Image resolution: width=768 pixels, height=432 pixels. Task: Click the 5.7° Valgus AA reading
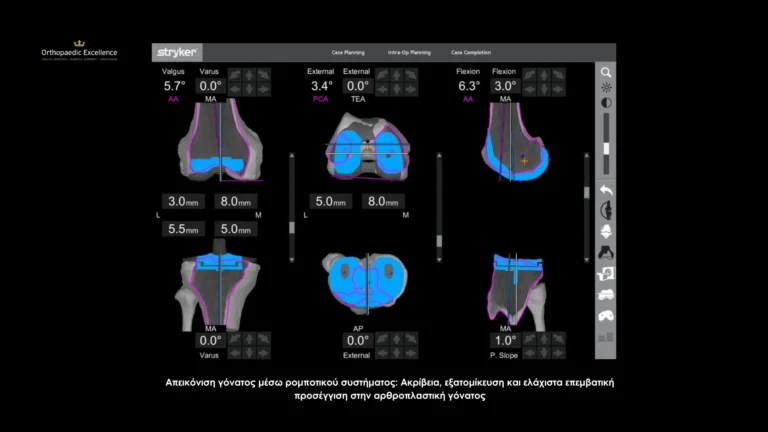coord(174,86)
